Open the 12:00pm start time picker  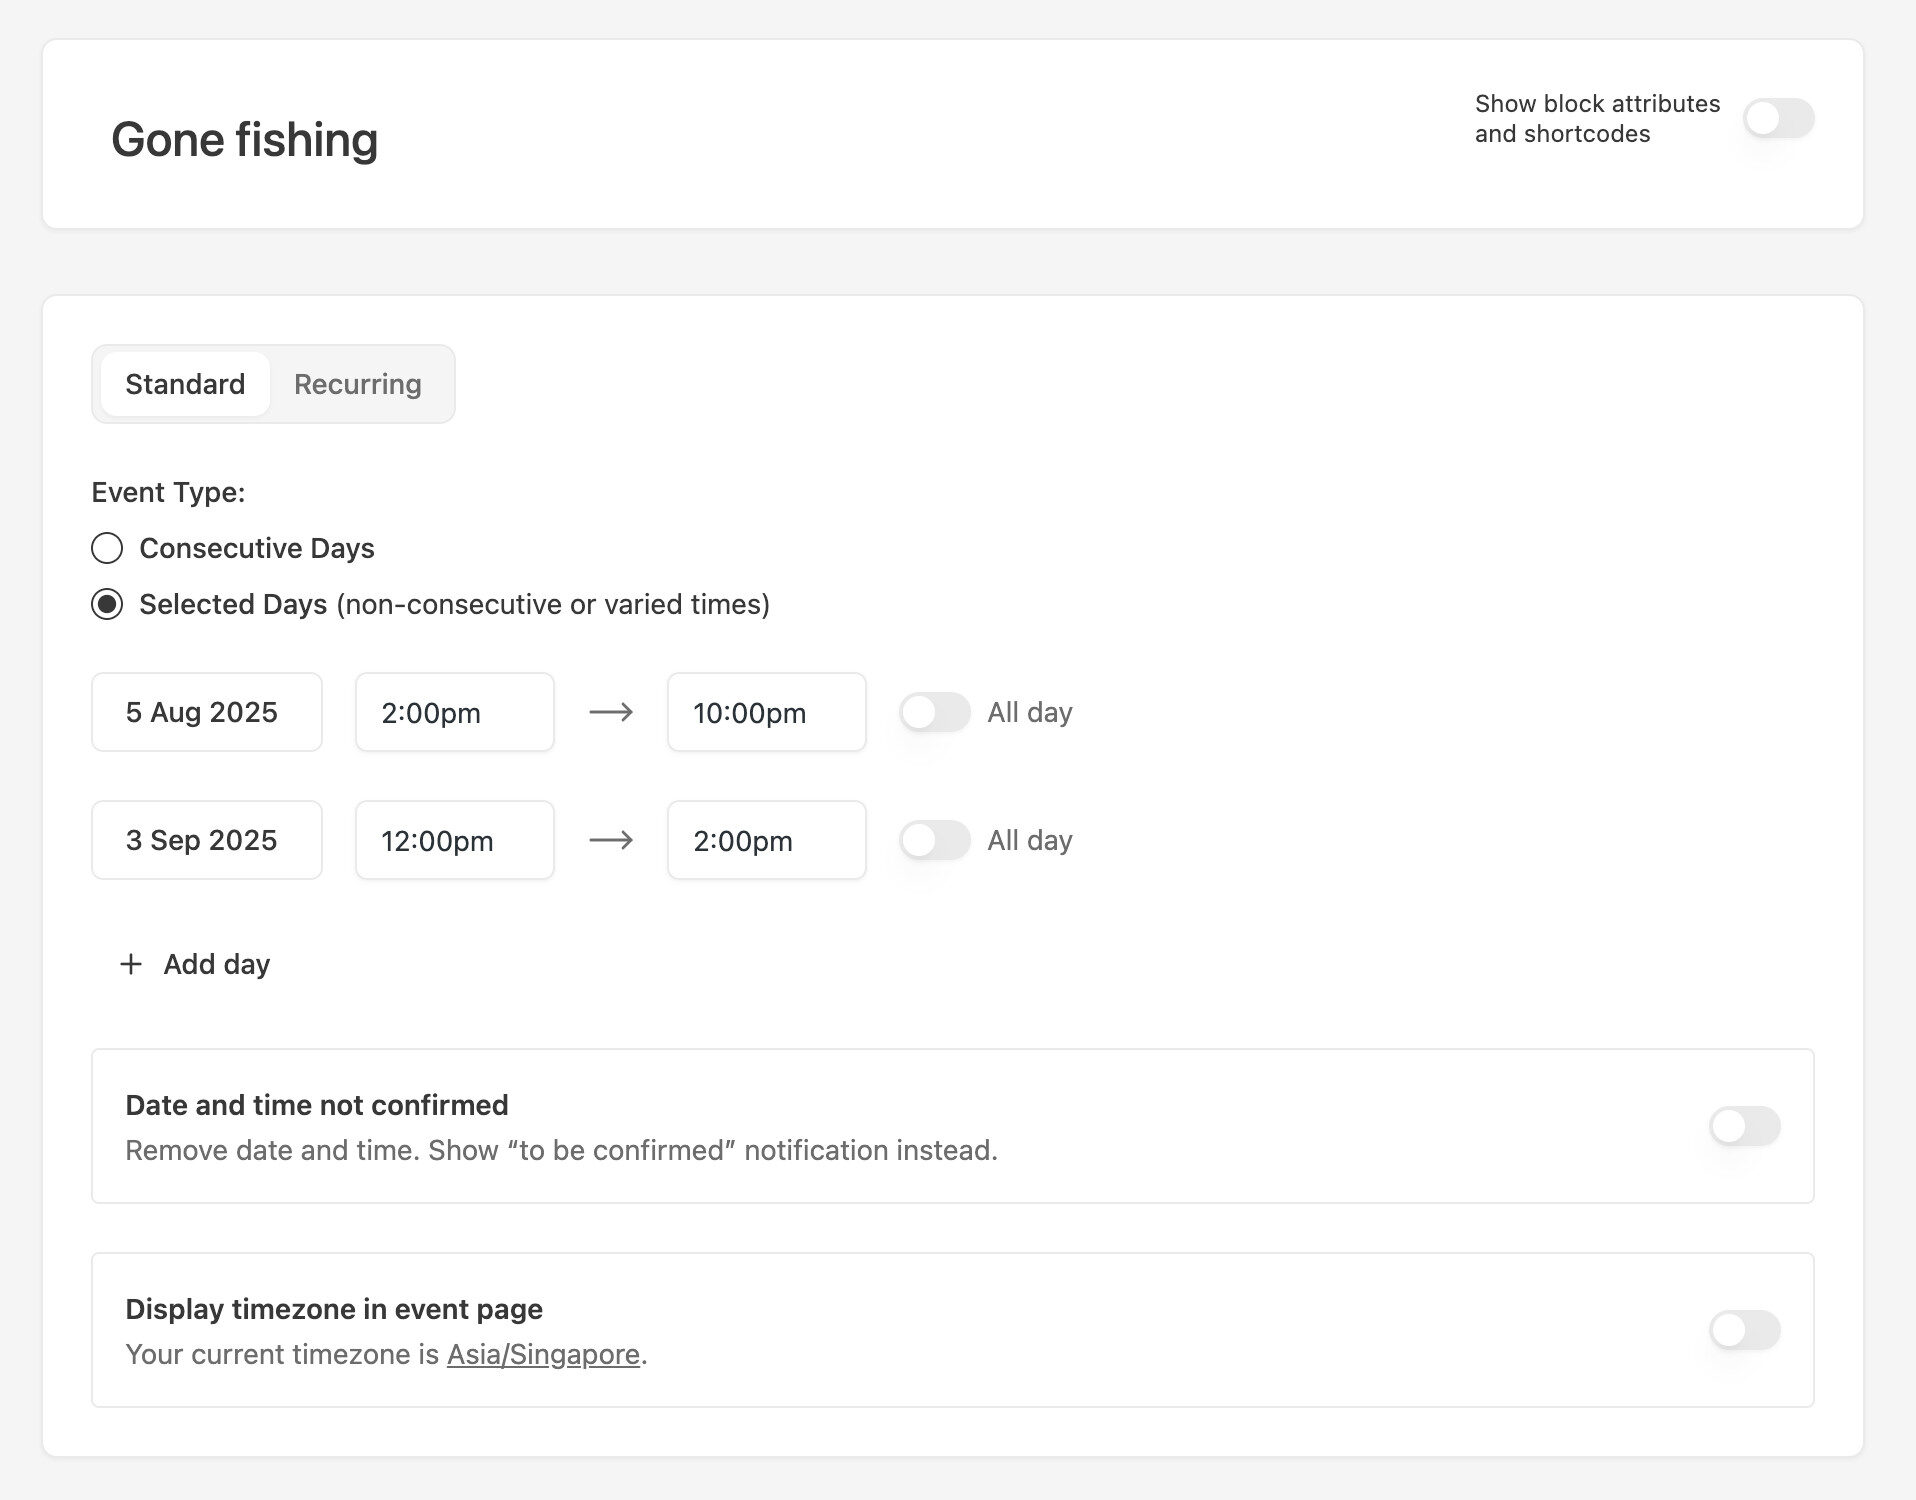[x=454, y=840]
